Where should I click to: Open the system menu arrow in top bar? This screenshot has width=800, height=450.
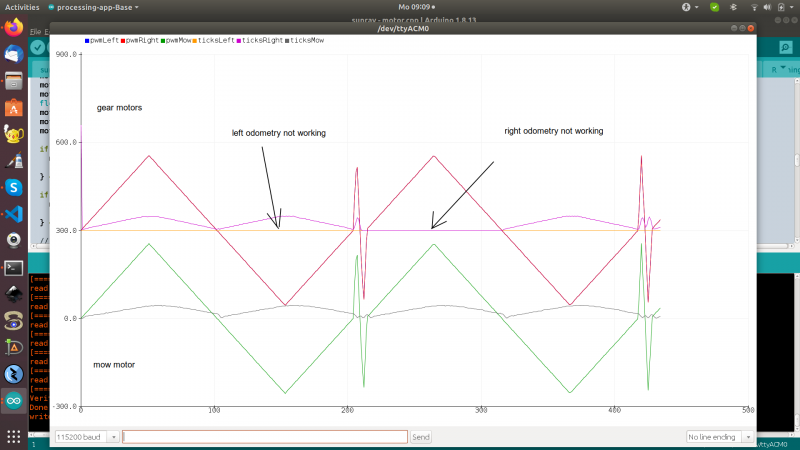click(792, 7)
